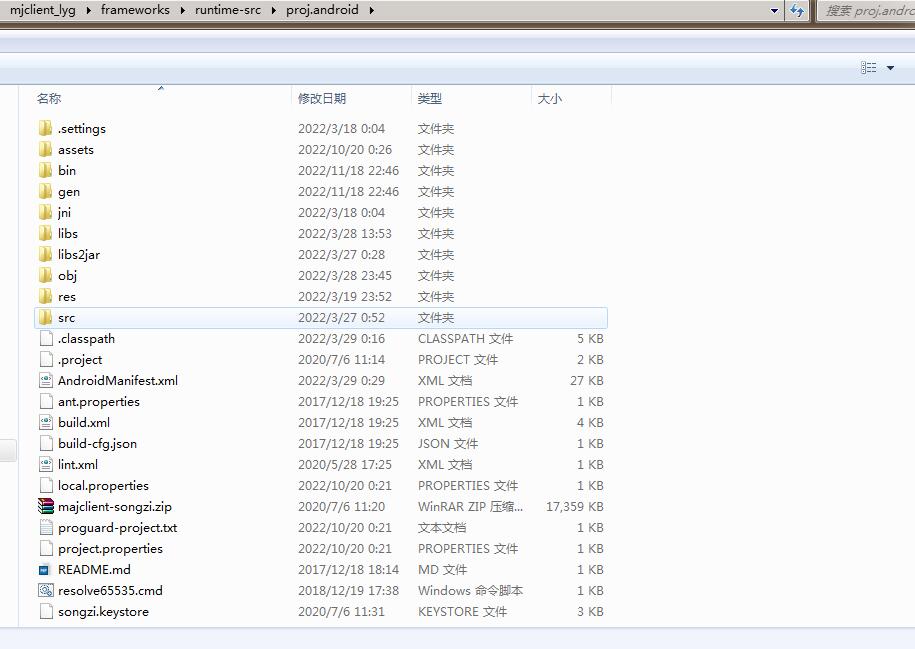Image resolution: width=915 pixels, height=649 pixels.
Task: Expand the arrow after runtime-src
Action: coord(274,11)
